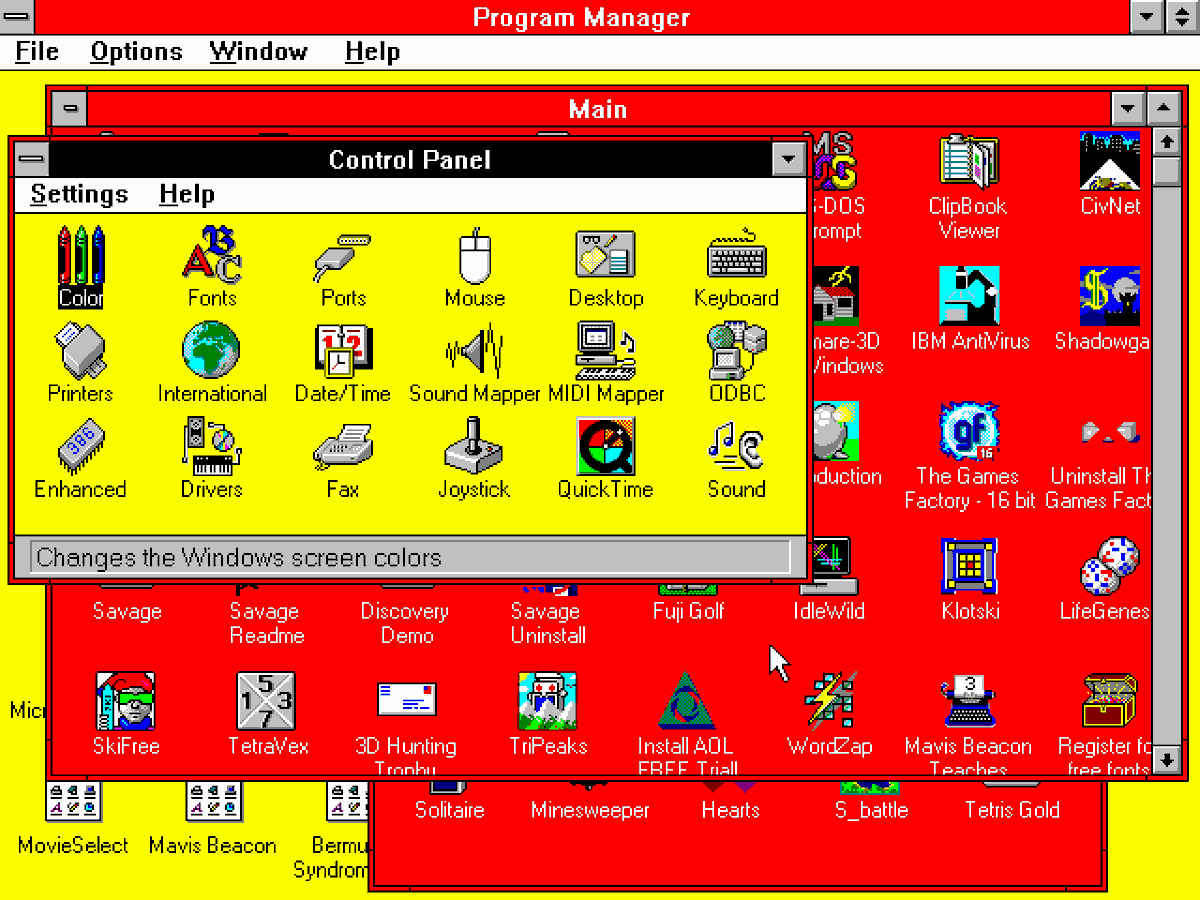Open the Fonts icon in Control Panel
This screenshot has height=900, width=1200.
(212, 254)
